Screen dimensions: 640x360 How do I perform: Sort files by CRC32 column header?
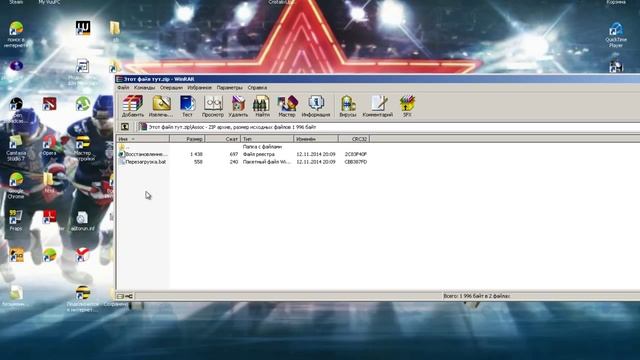pos(354,139)
